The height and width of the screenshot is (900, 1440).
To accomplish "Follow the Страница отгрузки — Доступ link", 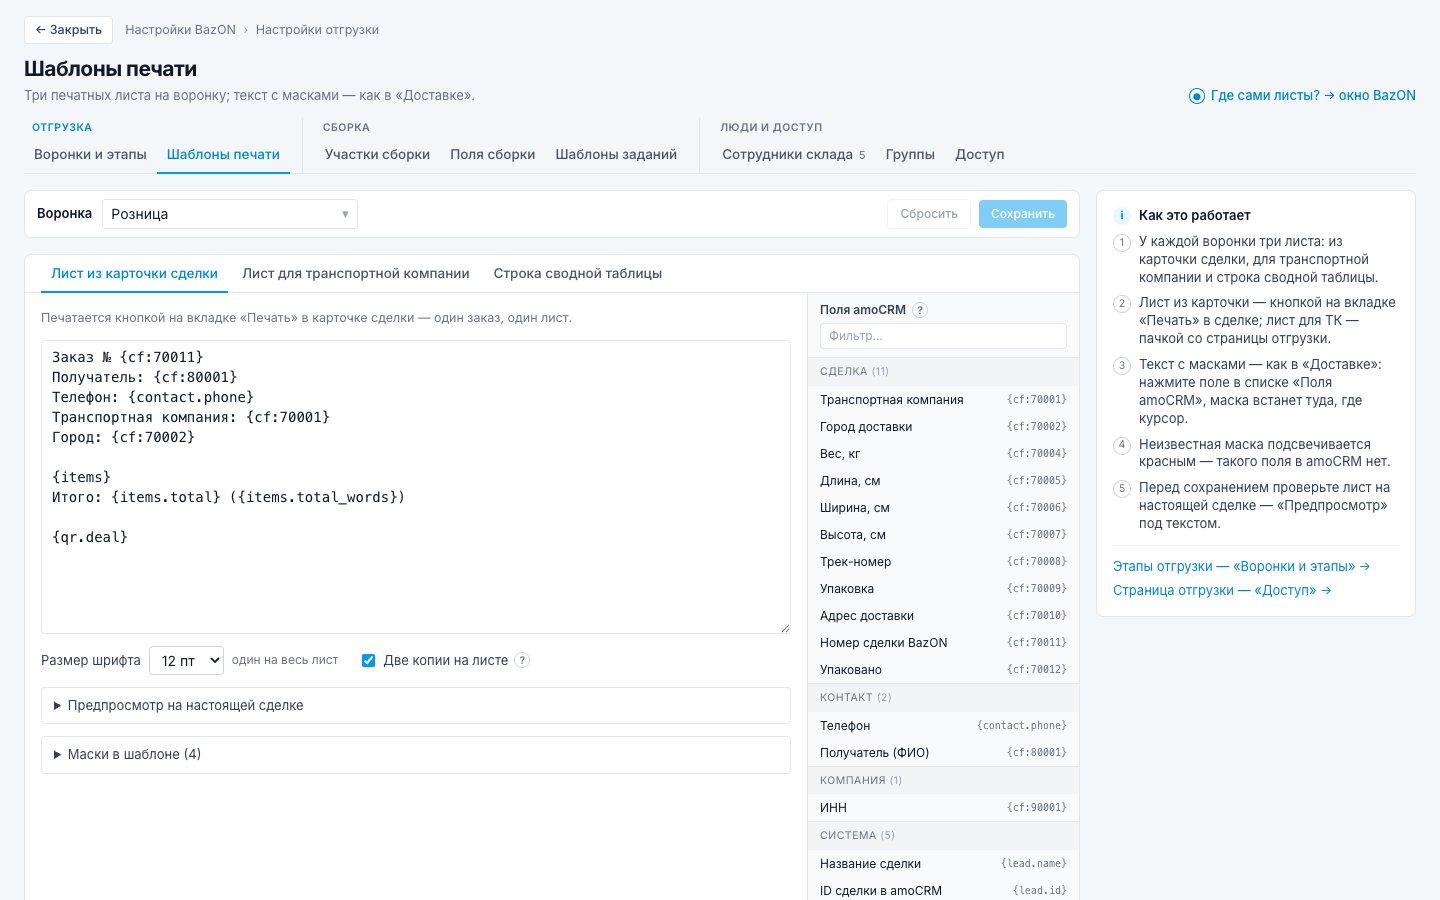I will click(1222, 590).
